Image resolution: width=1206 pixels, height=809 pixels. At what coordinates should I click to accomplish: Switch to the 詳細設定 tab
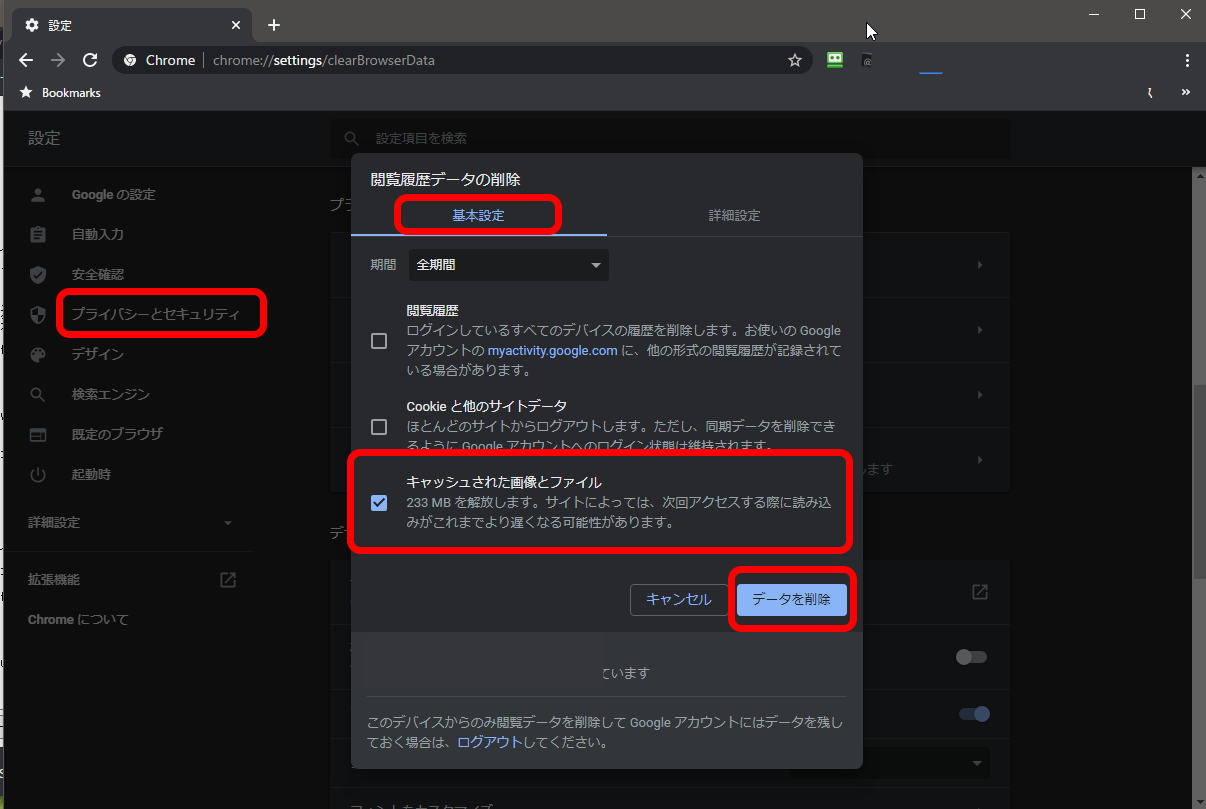point(734,216)
